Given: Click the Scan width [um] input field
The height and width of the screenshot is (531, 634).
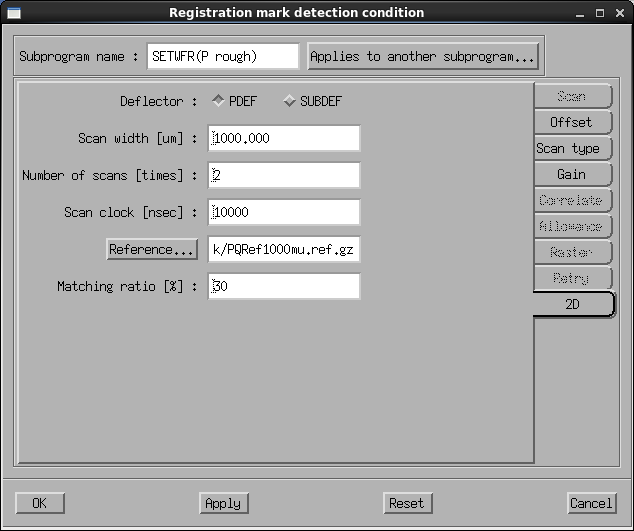Looking at the screenshot, I should coord(284,139).
